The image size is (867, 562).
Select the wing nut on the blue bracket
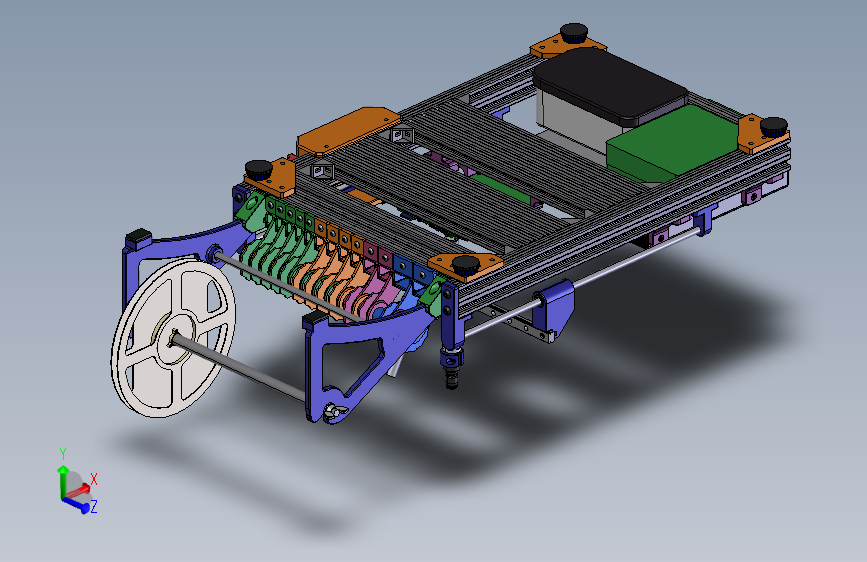tap(334, 412)
